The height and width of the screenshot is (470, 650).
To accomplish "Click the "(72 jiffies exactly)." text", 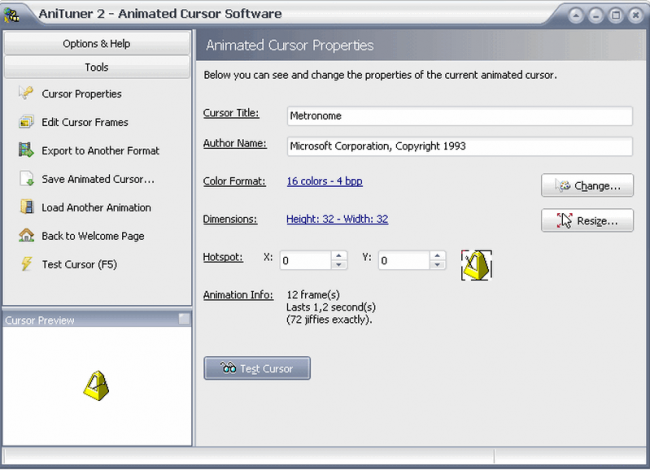I will click(x=329, y=320).
